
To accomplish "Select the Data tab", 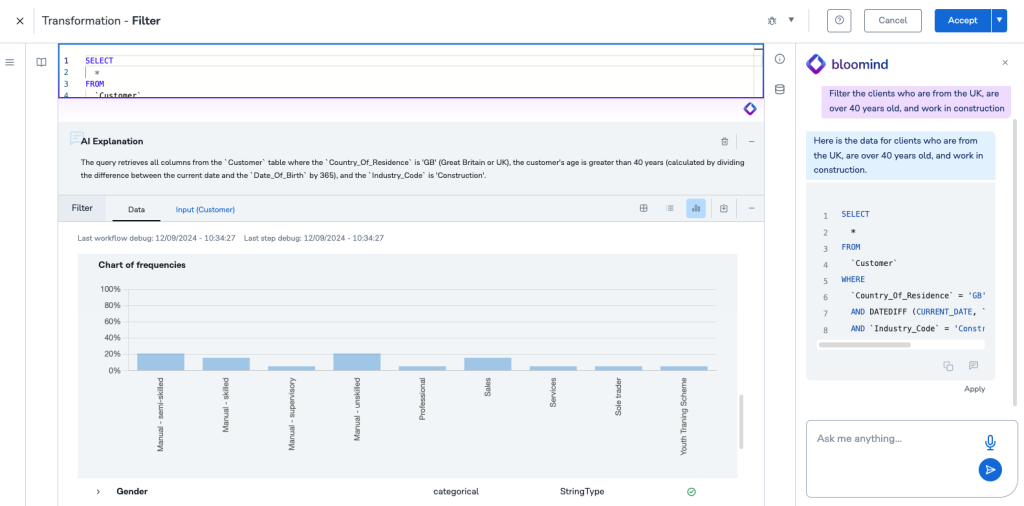I will 137,209.
